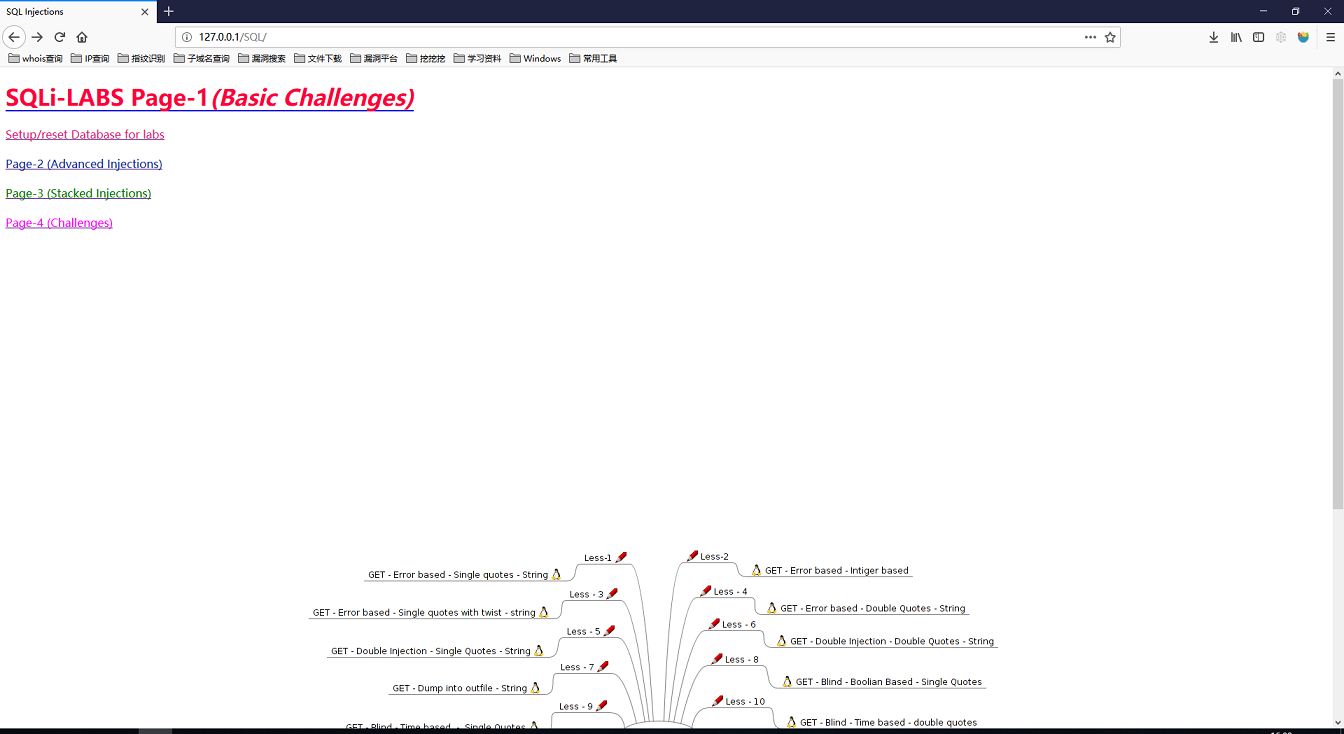Click penguin icon before 'Intiger based'

click(x=756, y=570)
